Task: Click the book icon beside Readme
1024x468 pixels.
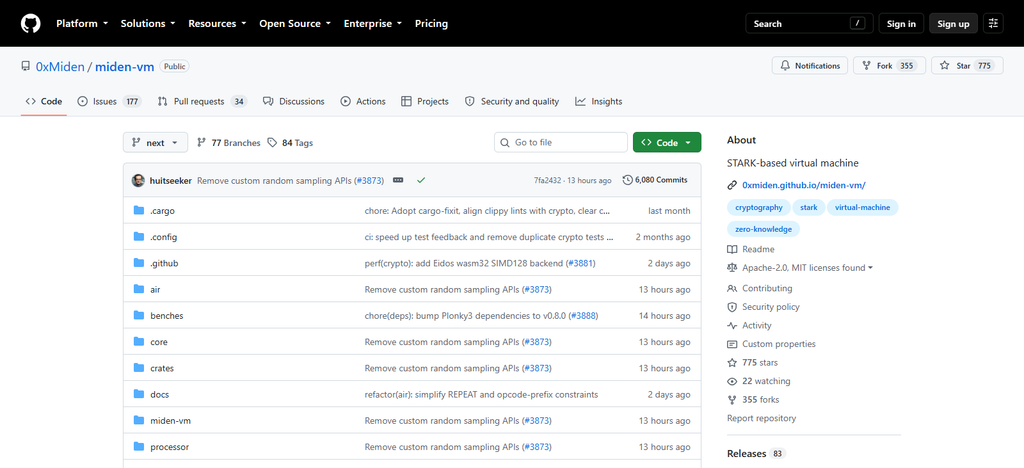Action: (731, 249)
